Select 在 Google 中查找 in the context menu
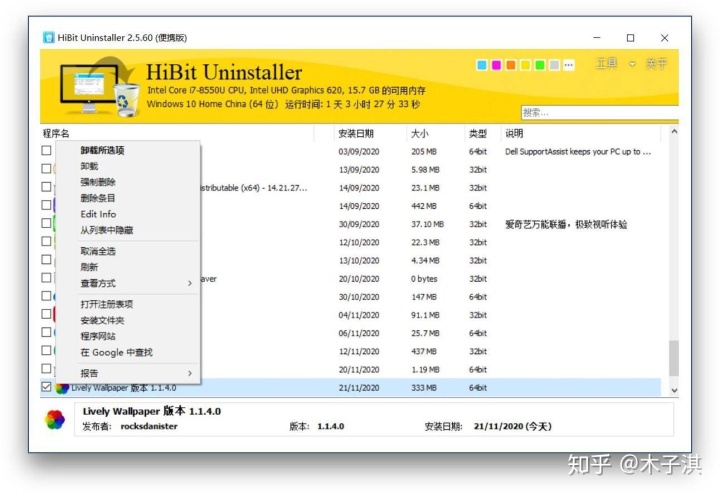Screen dimensions: 720x494 coord(128,353)
